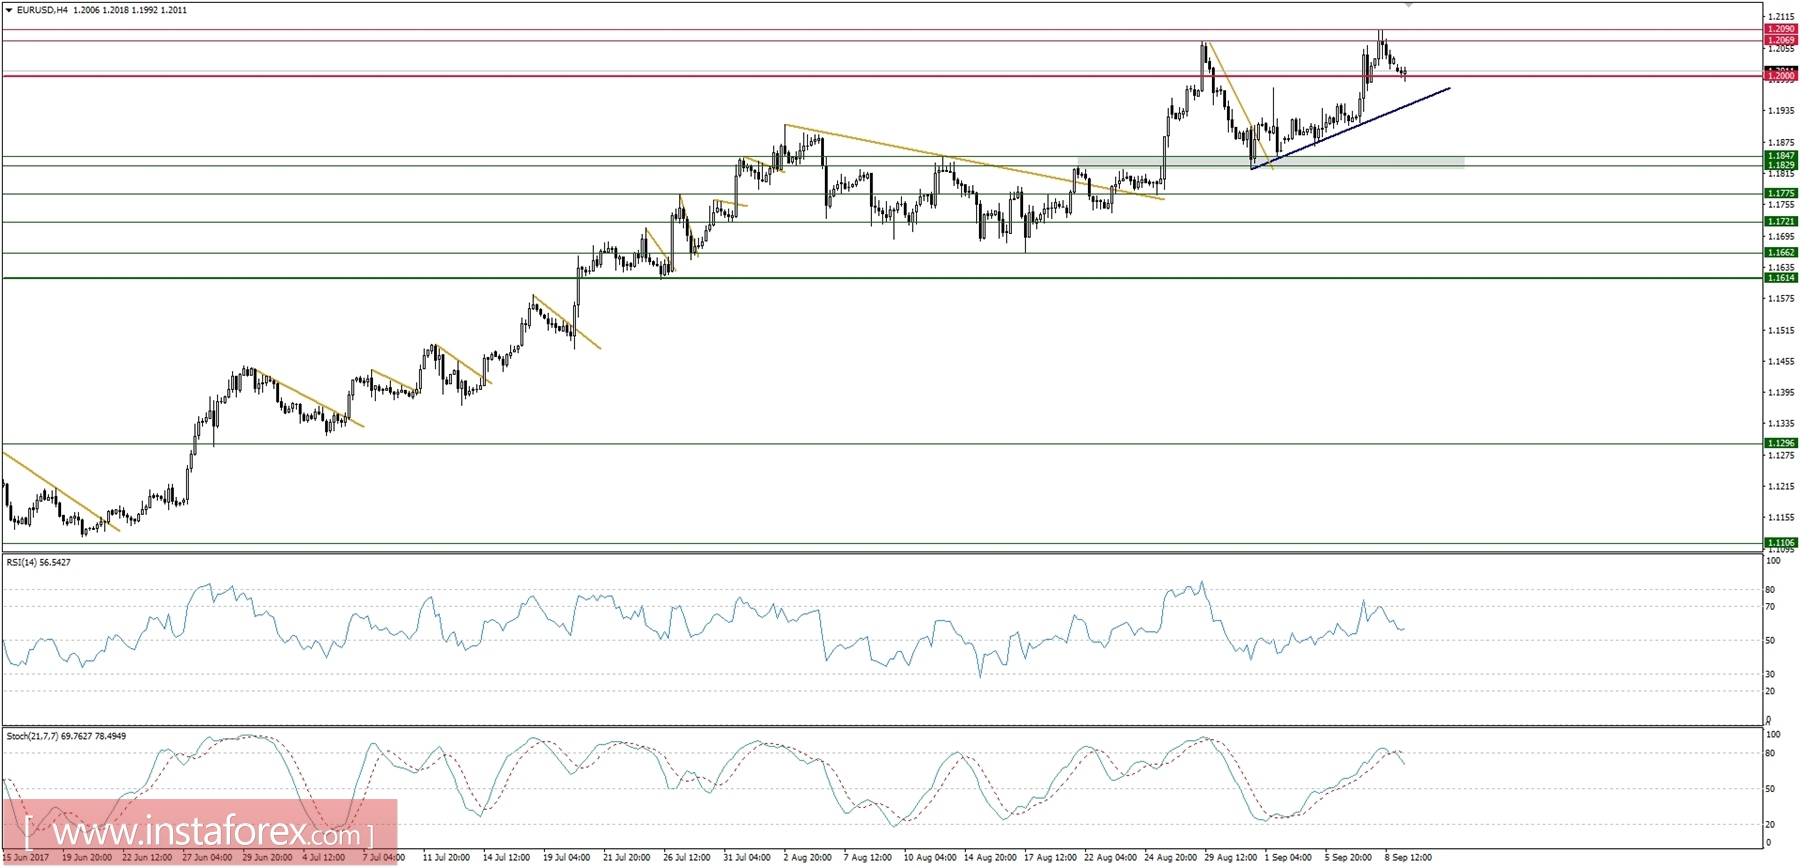Click the 1.1395 price scale value

tap(1781, 392)
